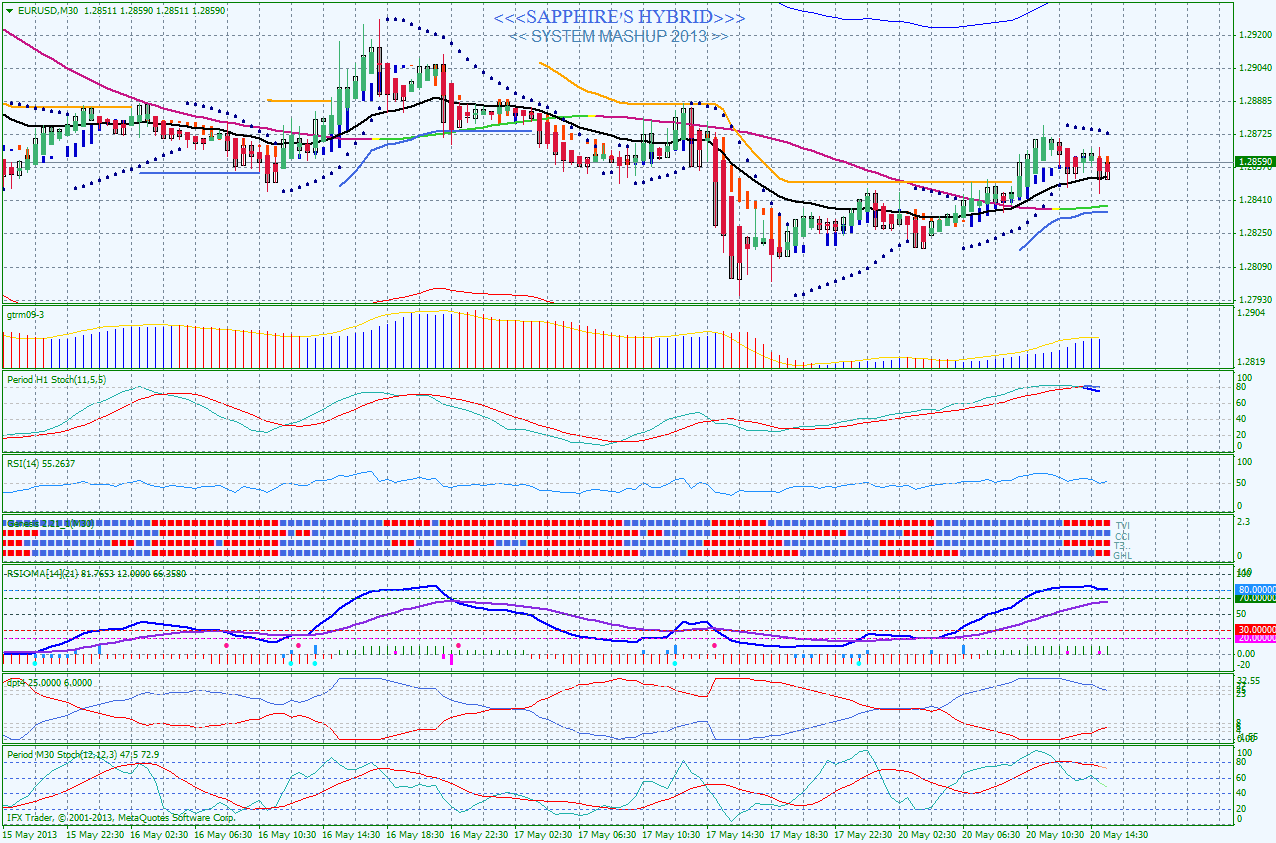The image size is (1276, 843).
Task: Click the blue 80.00000 level tag
Action: click(x=1255, y=590)
